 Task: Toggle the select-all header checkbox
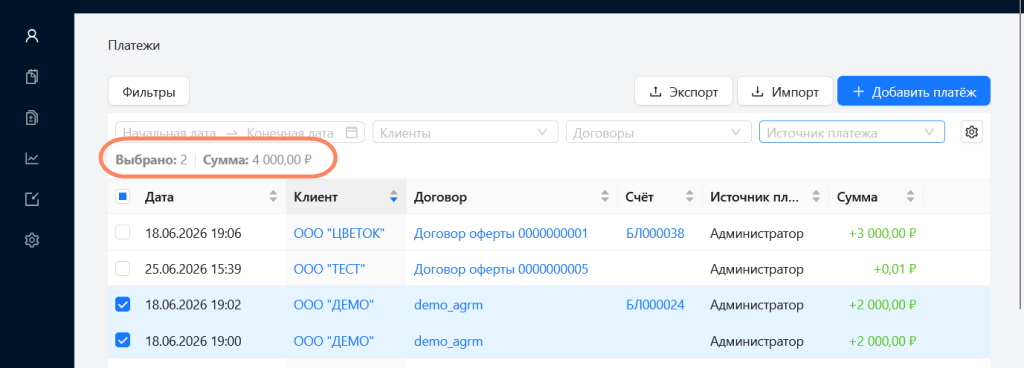(x=123, y=197)
